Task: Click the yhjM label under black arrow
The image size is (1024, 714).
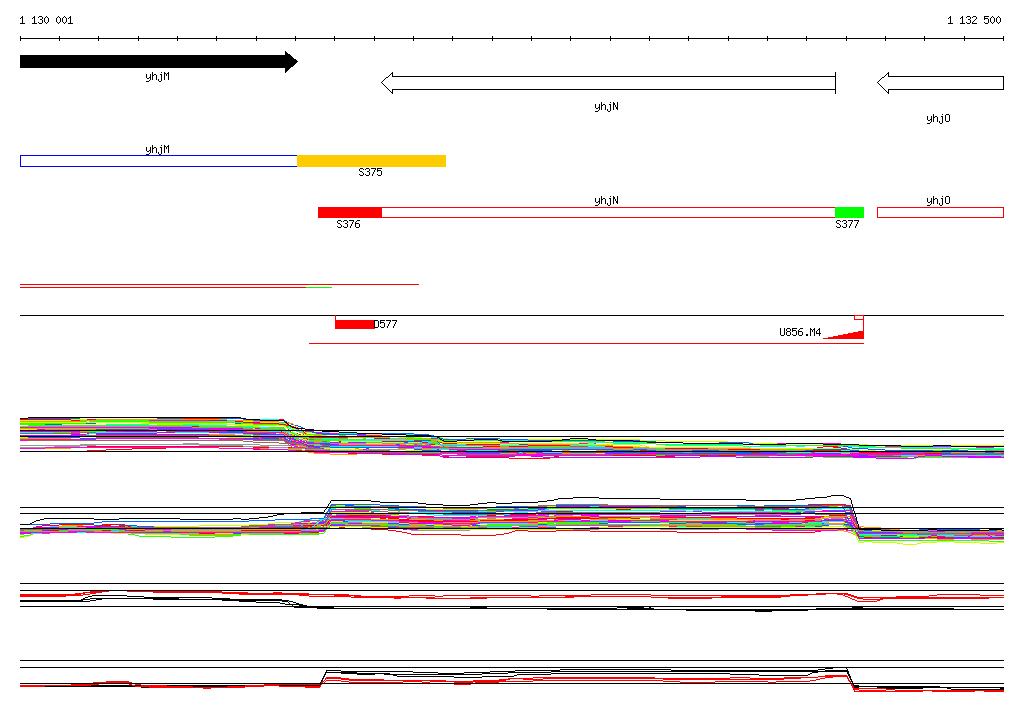Action: point(157,77)
